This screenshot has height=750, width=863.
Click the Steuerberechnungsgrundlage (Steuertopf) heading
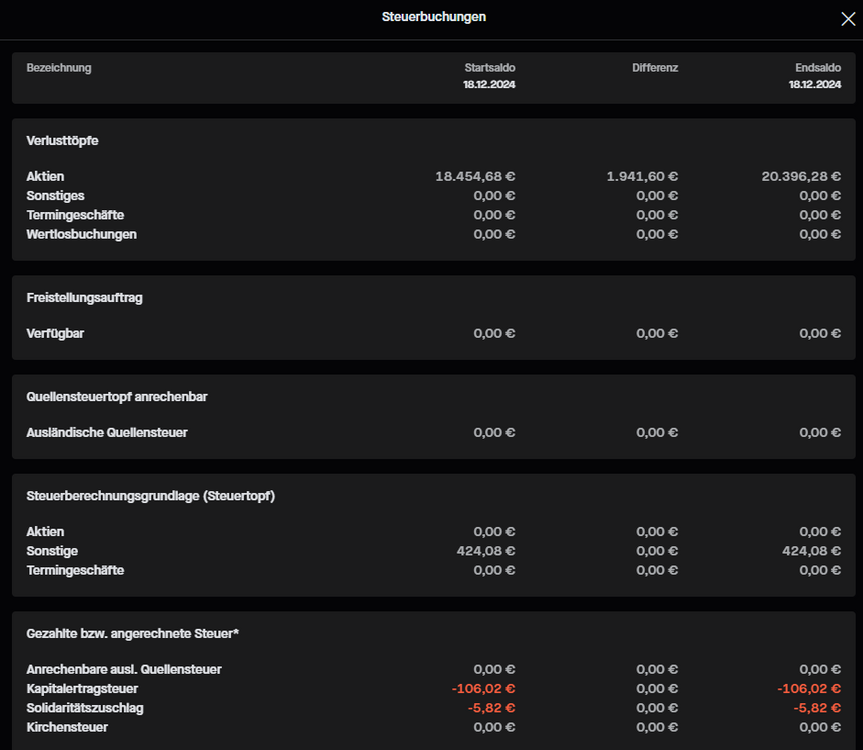(x=150, y=496)
